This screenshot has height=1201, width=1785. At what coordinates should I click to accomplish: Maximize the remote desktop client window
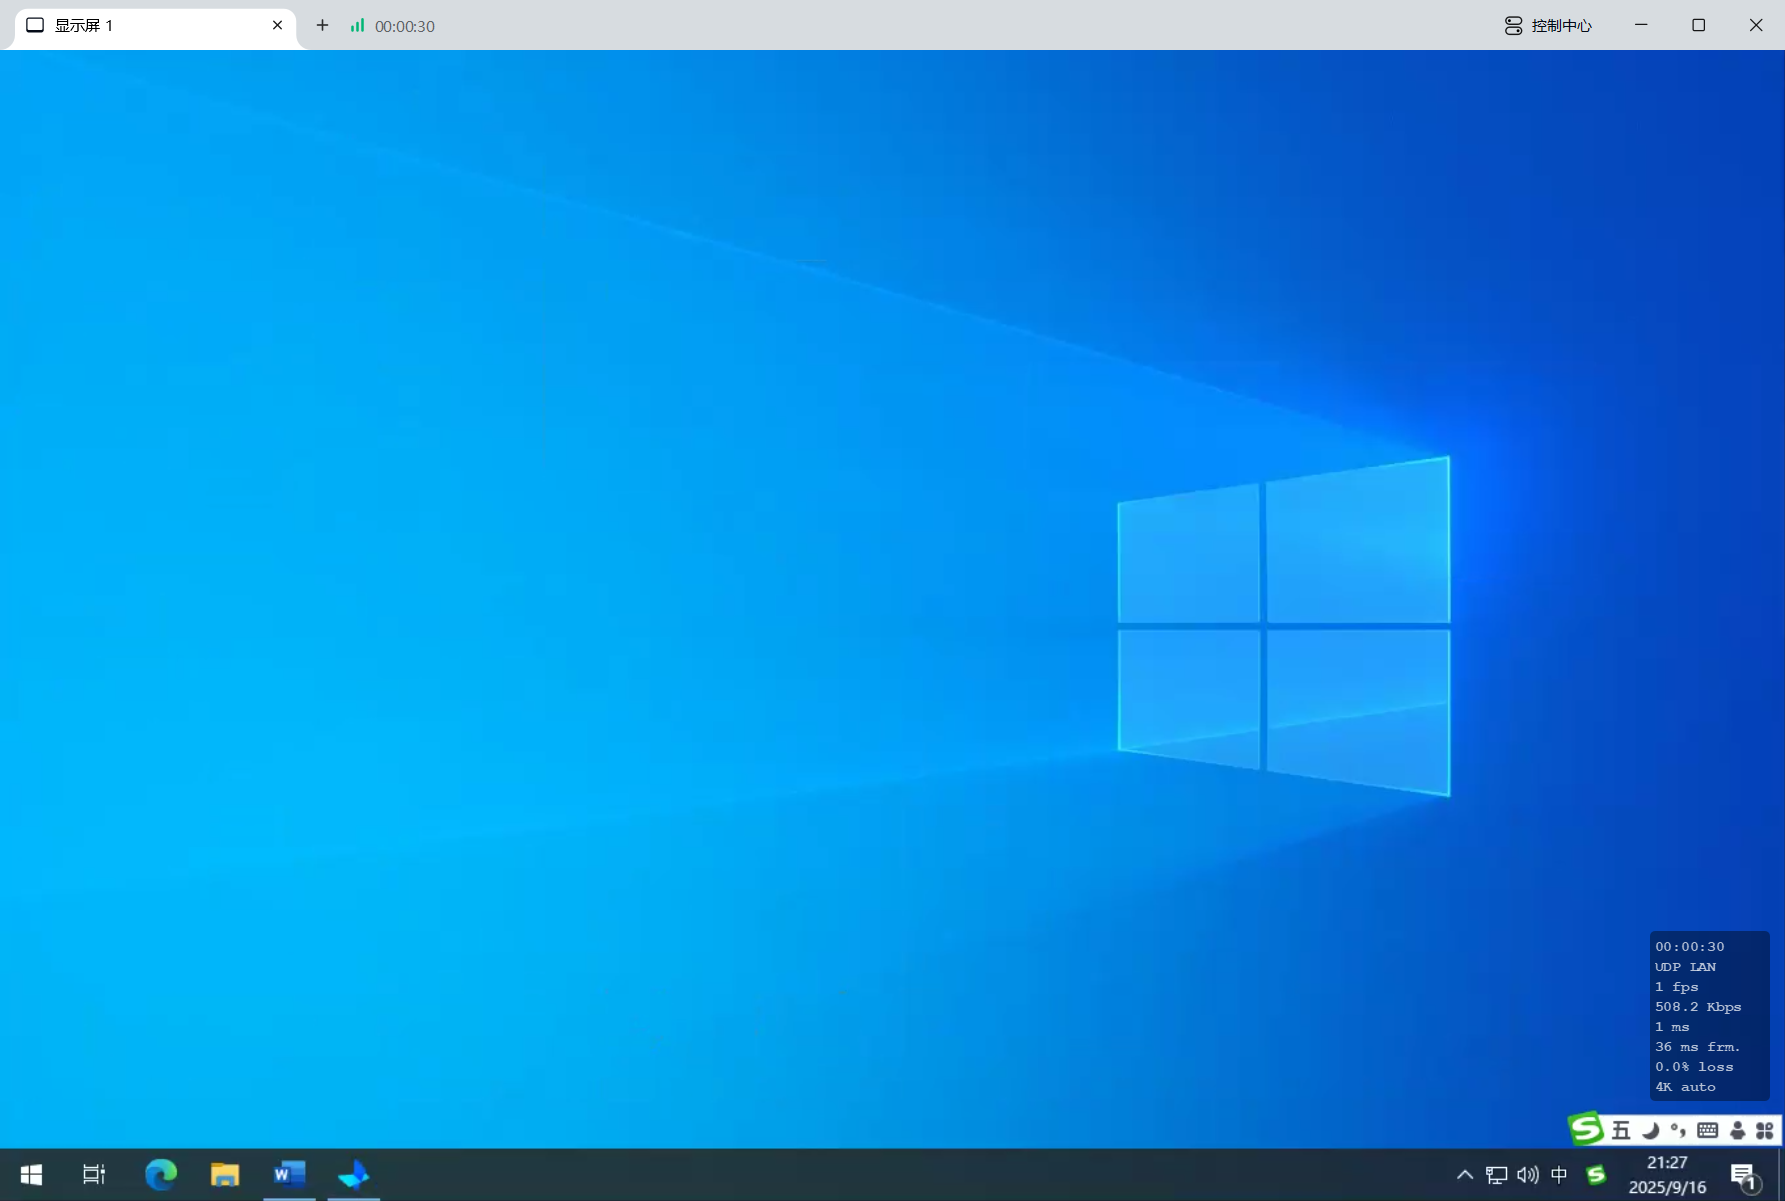(x=1698, y=25)
